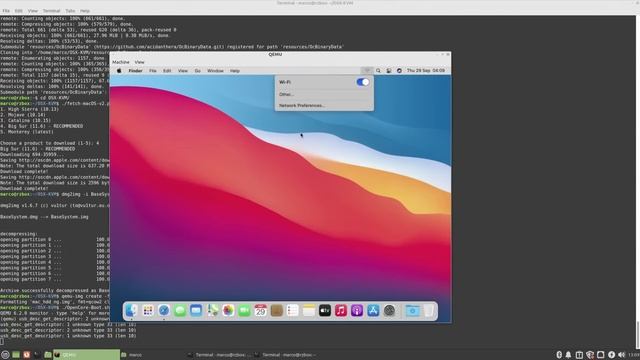This screenshot has width=640, height=360.
Task: Open the QEMU View menu
Action: (140, 62)
